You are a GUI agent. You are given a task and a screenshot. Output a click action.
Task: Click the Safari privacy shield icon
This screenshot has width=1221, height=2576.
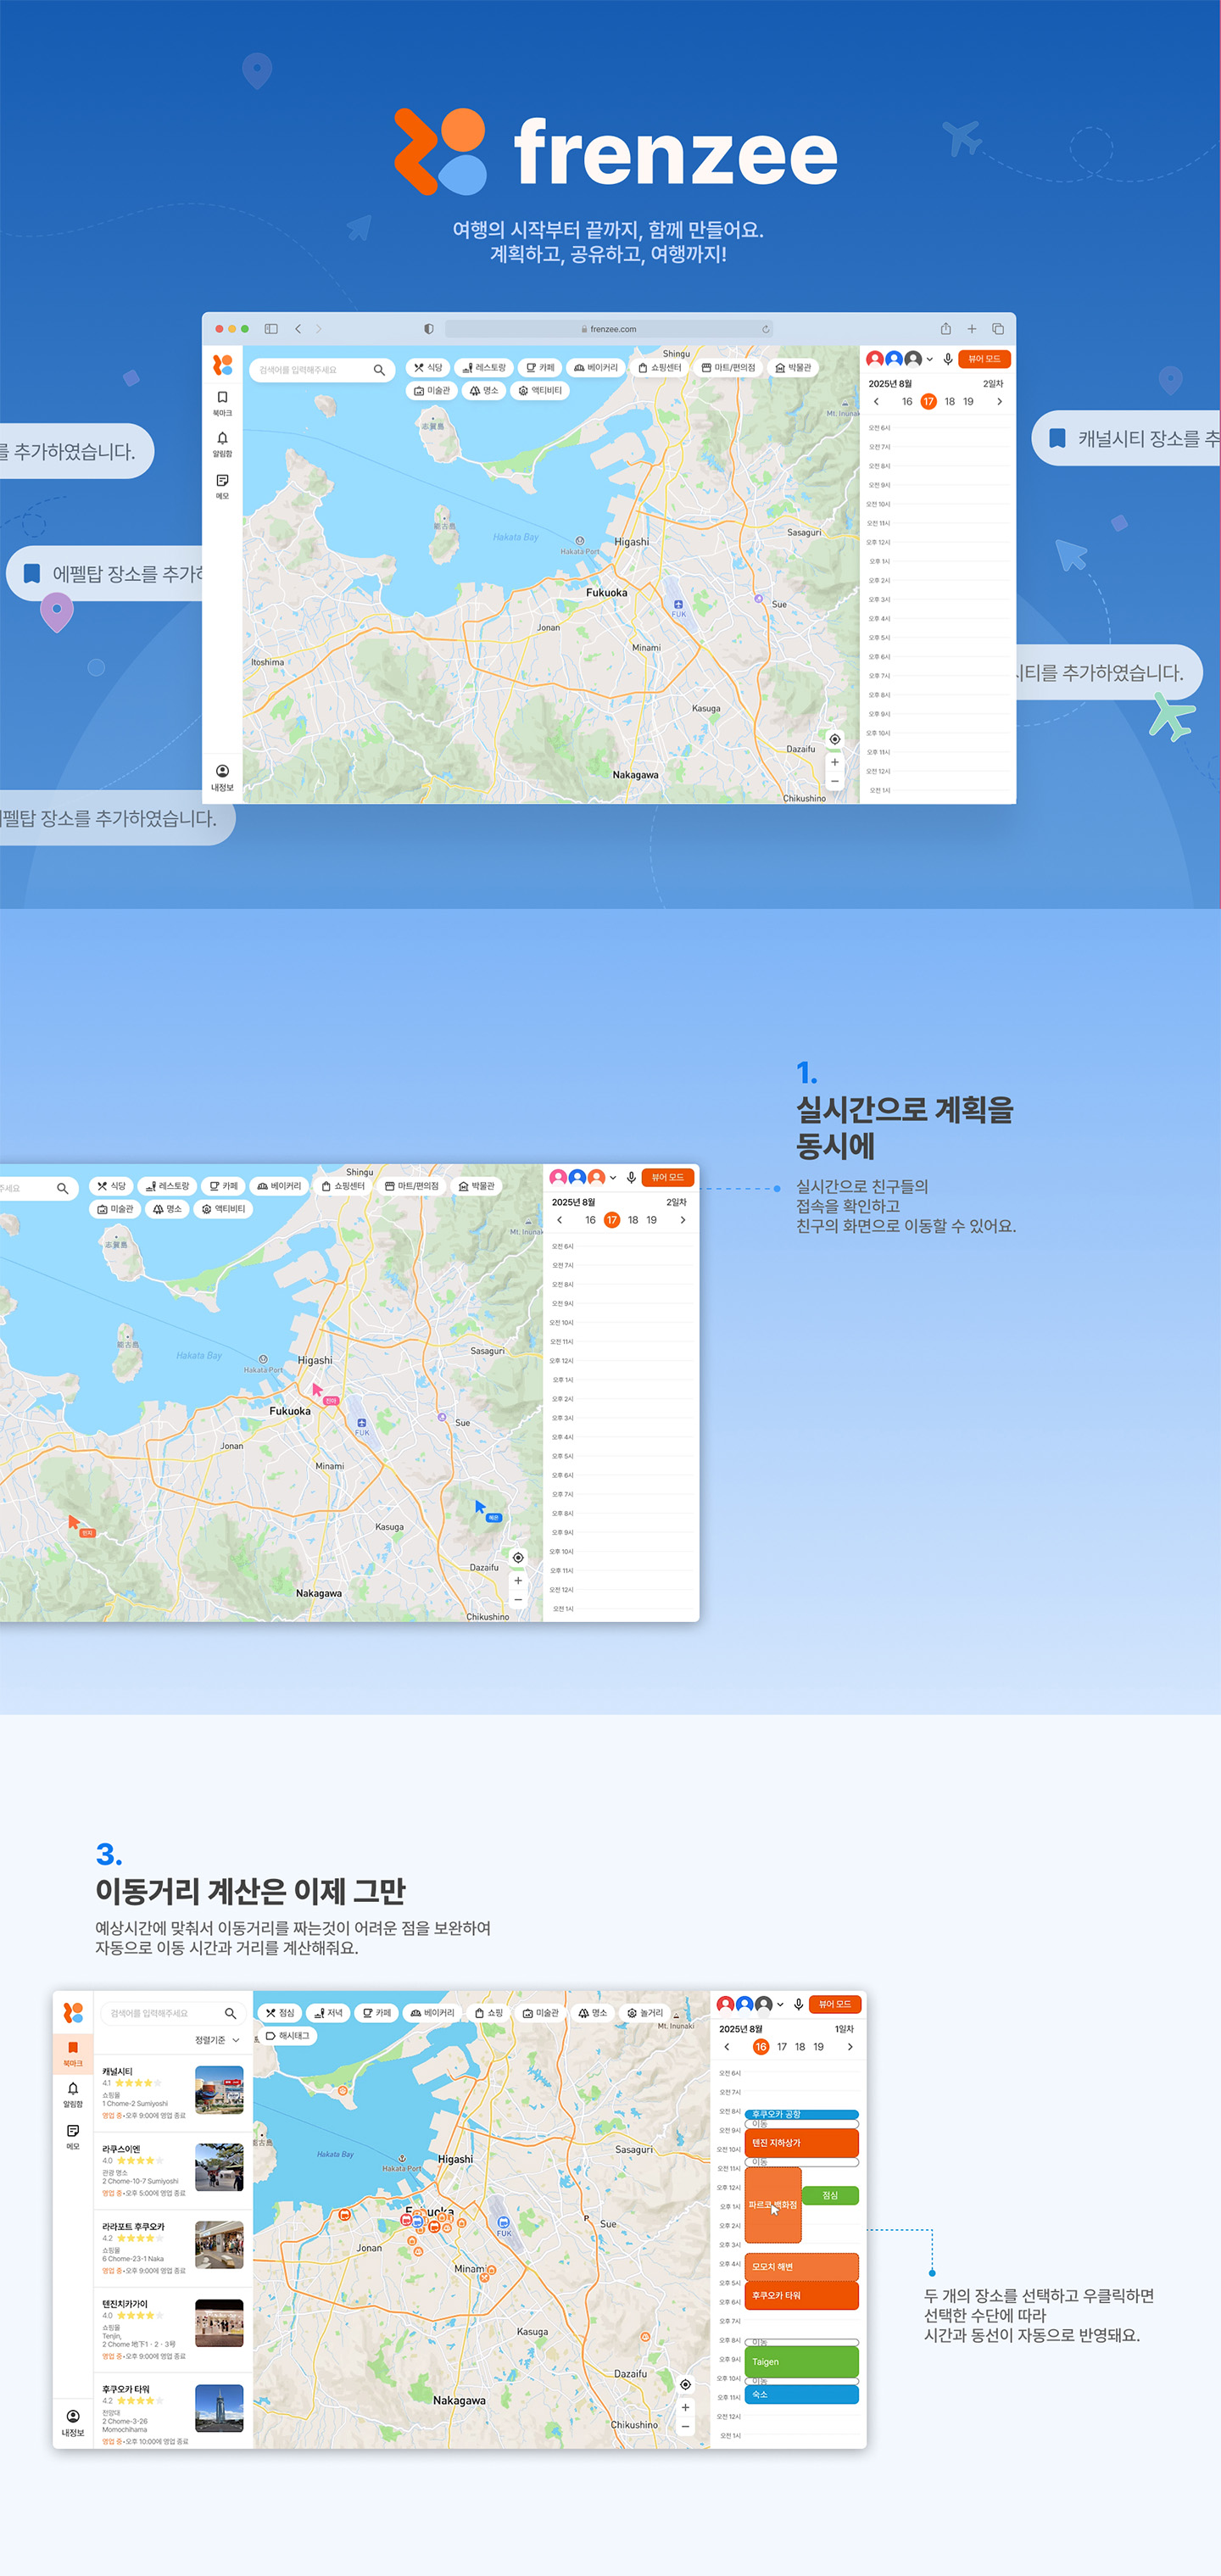pyautogui.click(x=428, y=328)
